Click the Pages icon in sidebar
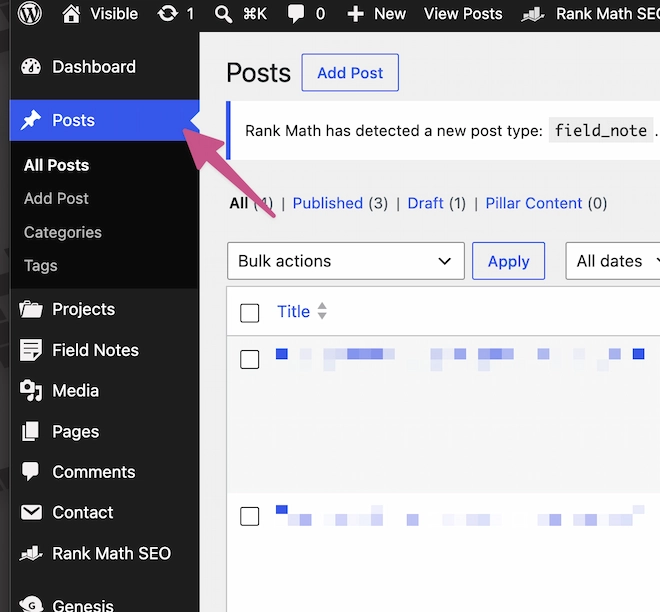Image resolution: width=660 pixels, height=612 pixels. click(x=30, y=431)
